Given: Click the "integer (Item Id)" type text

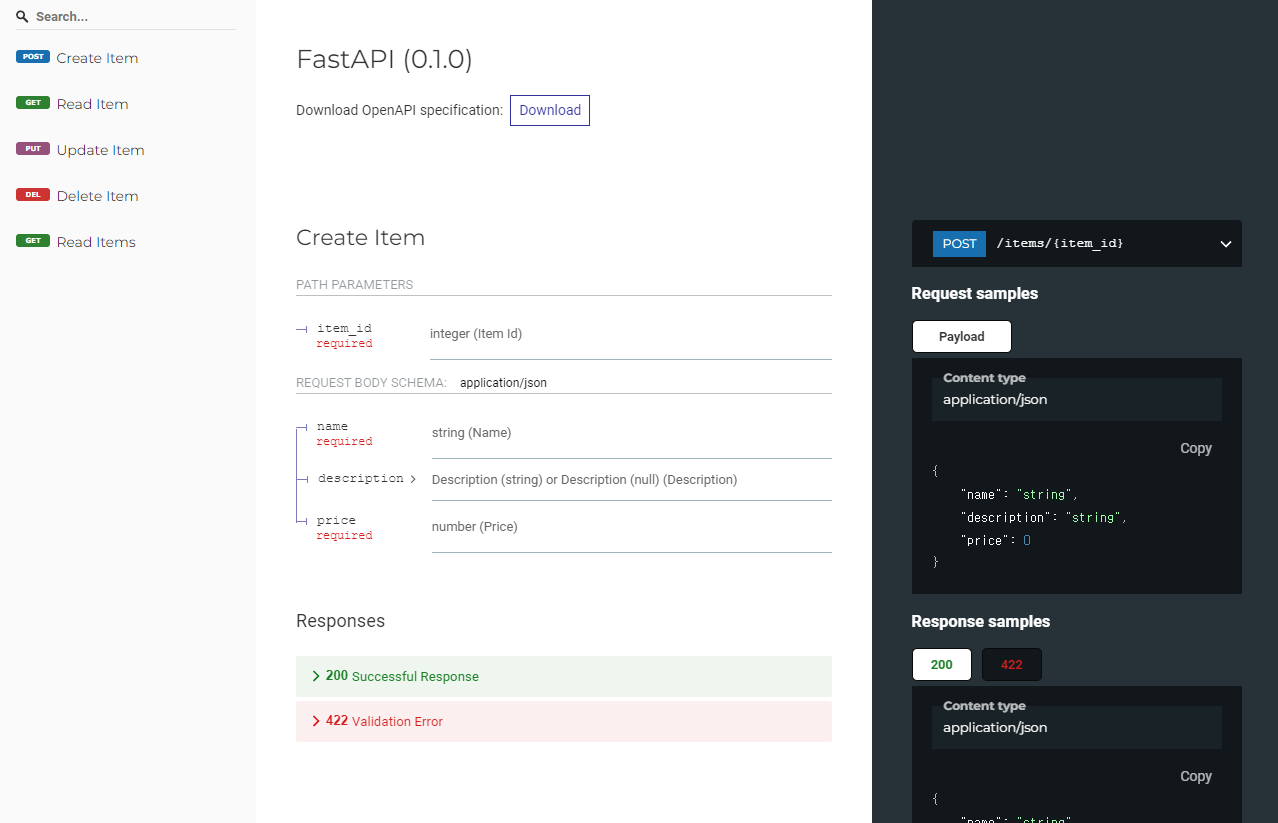Looking at the screenshot, I should [x=476, y=334].
